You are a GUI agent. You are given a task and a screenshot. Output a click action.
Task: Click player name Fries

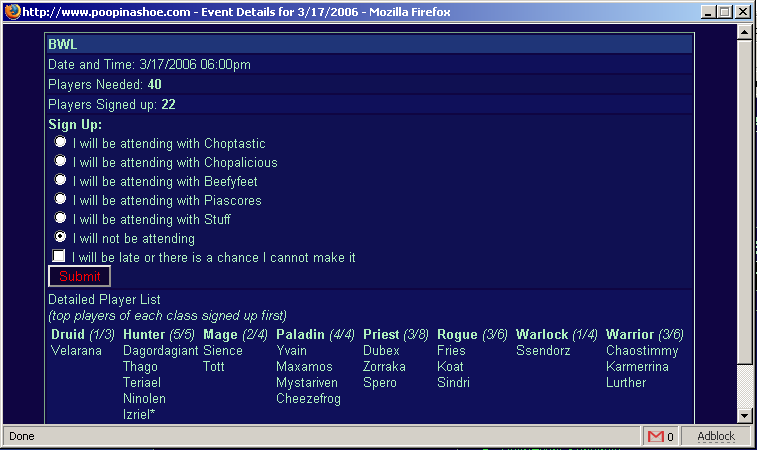(x=451, y=351)
